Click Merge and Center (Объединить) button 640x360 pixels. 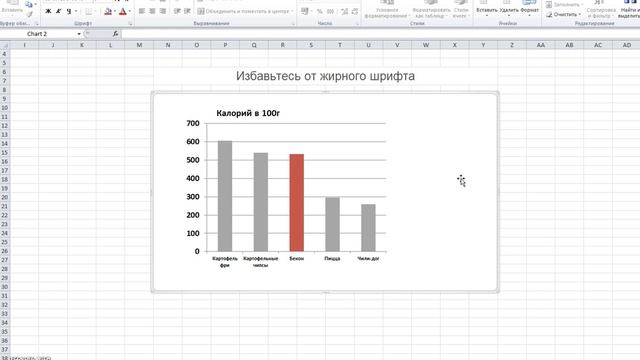pyautogui.click(x=245, y=11)
